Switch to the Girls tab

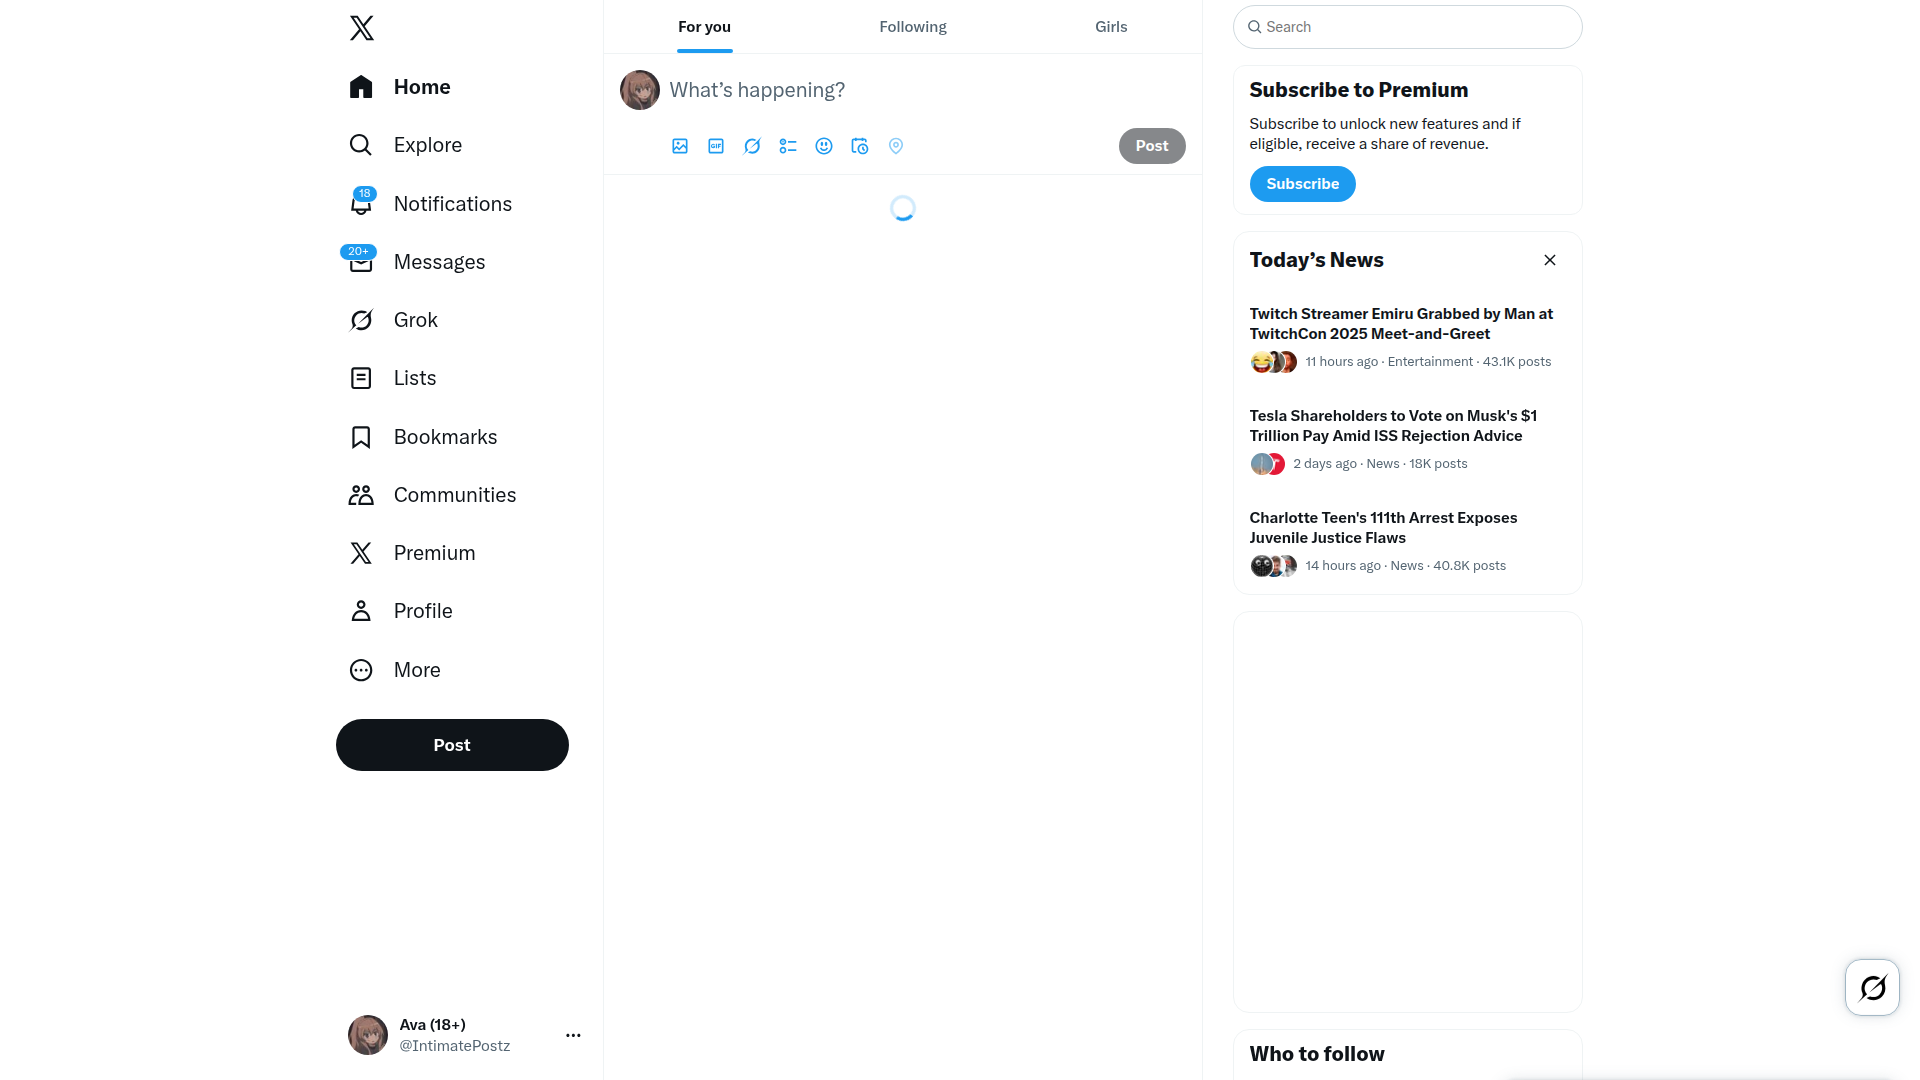(1111, 27)
